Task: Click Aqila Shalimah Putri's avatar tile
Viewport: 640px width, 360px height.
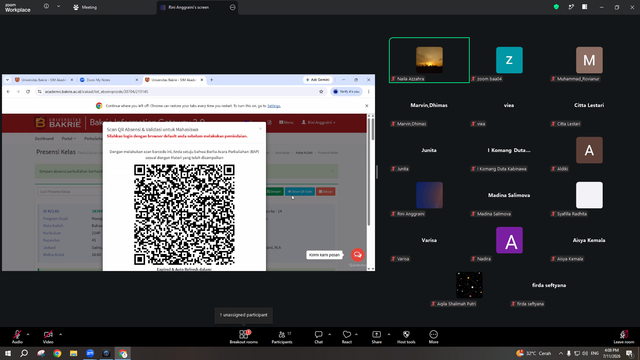Action: pyautogui.click(x=469, y=285)
